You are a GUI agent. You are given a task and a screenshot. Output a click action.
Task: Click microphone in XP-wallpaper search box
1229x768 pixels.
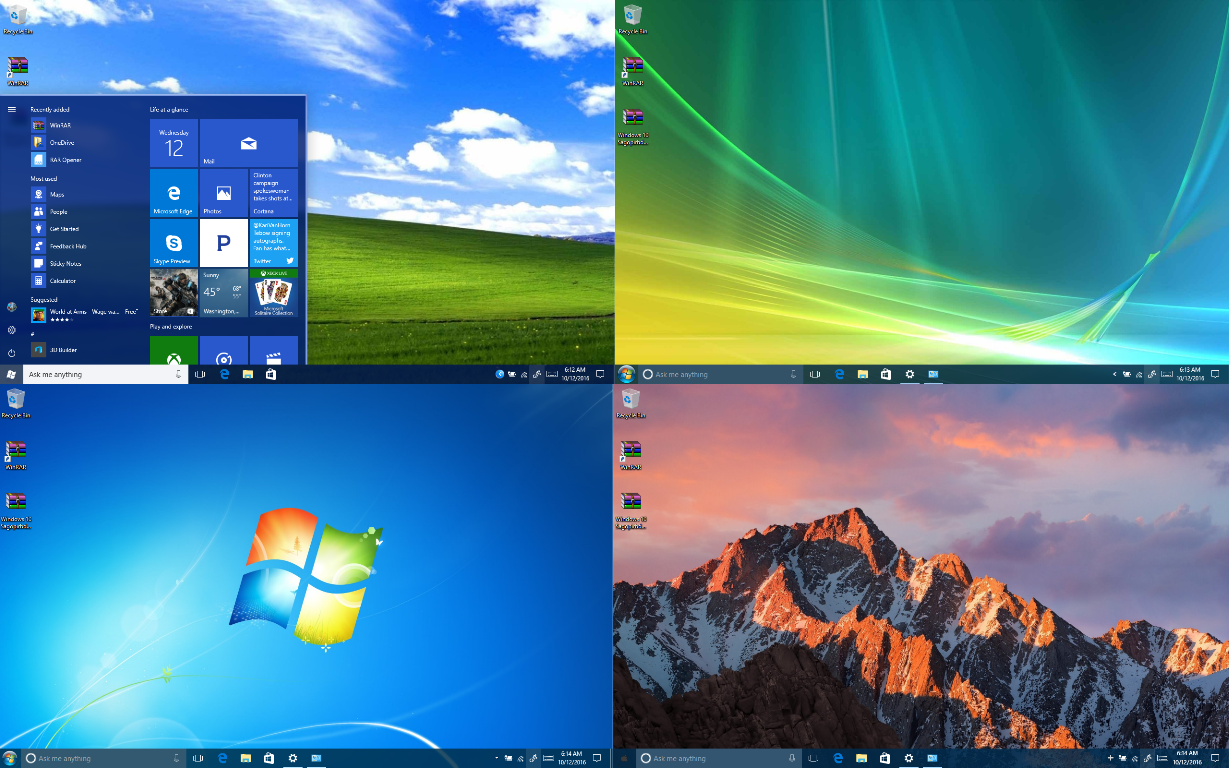[x=178, y=374]
